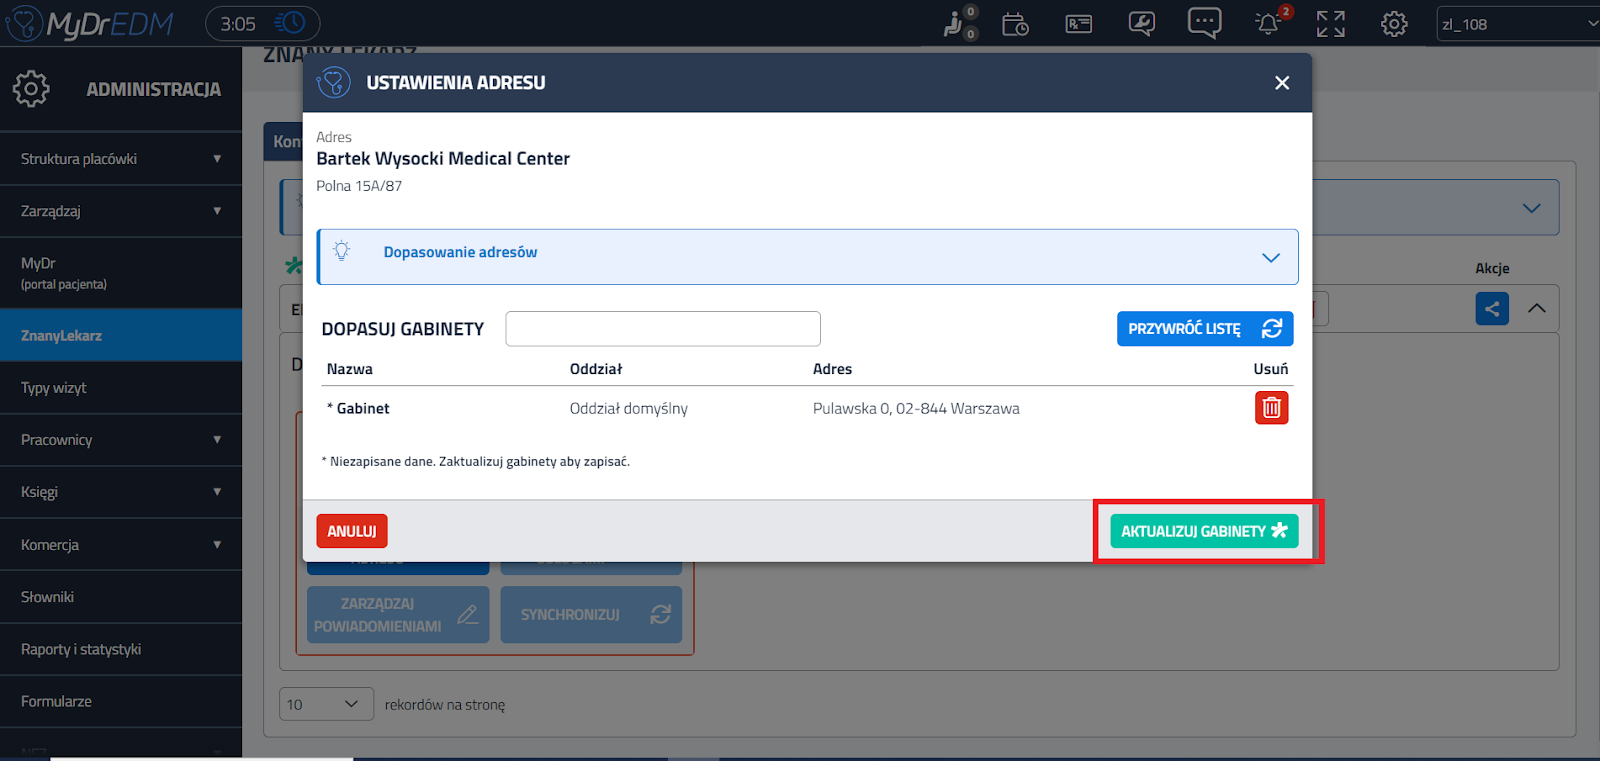Click the Dopasuj gabinety search field
This screenshot has height=761, width=1600.
[662, 329]
